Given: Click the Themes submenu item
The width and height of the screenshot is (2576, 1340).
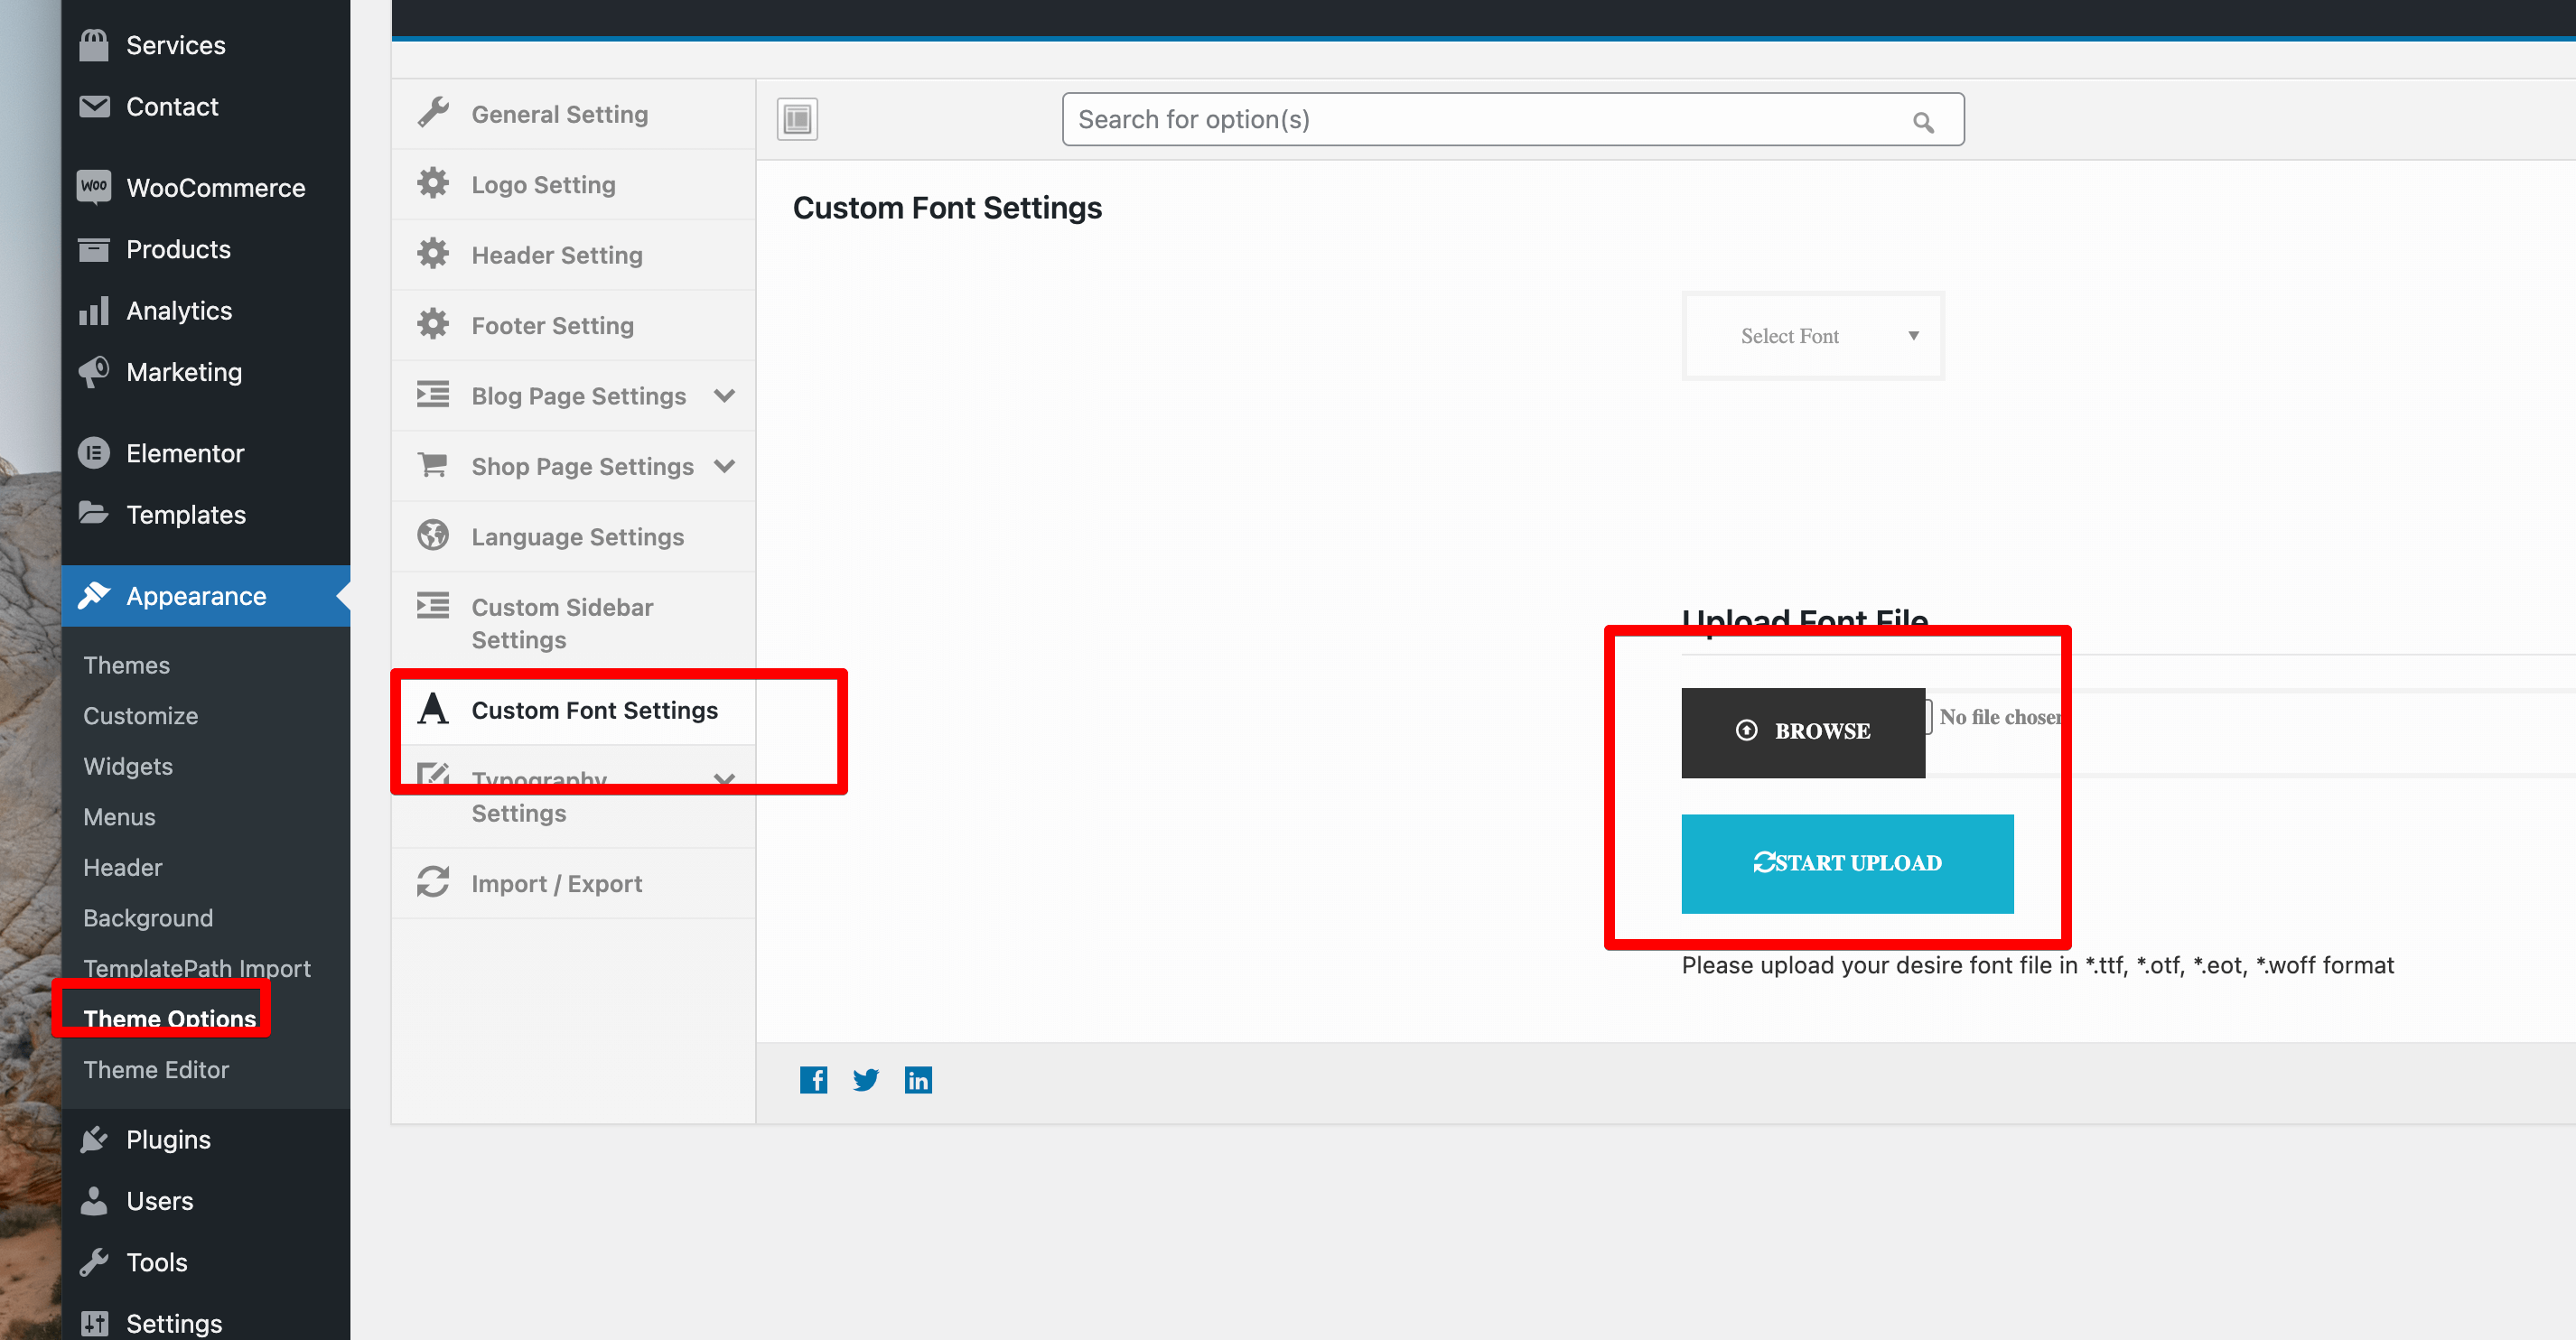Looking at the screenshot, I should point(127,665).
